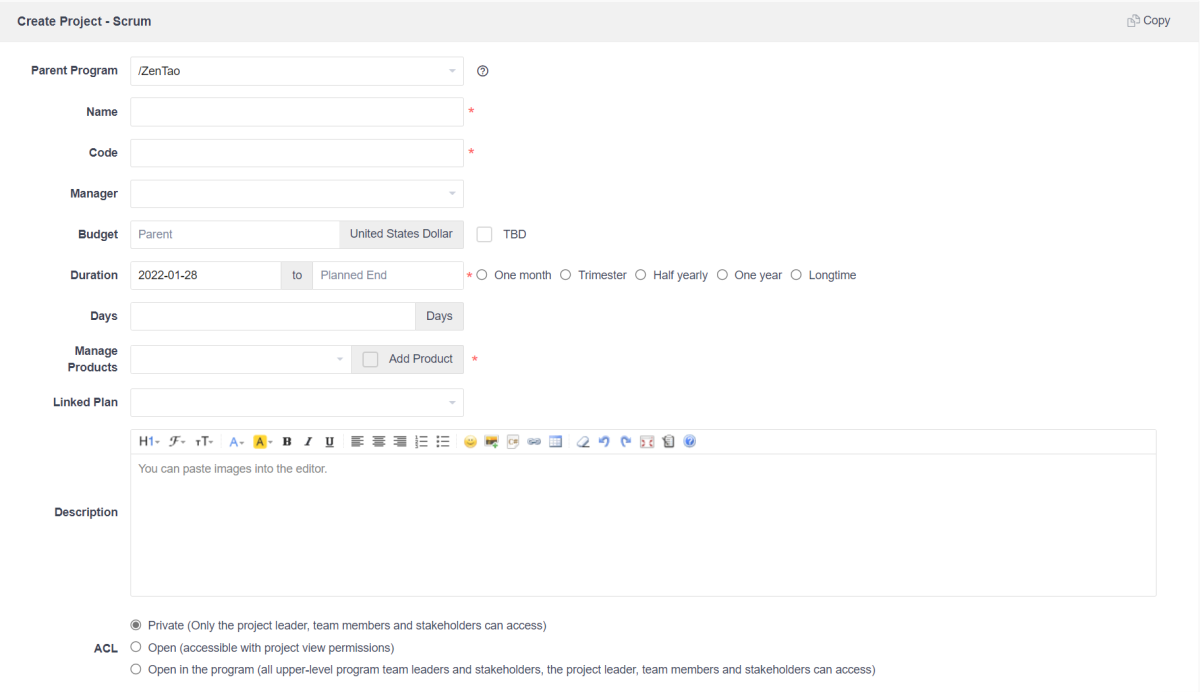The image size is (1200, 692).
Task: Expand the Manager dropdown
Action: click(x=297, y=194)
